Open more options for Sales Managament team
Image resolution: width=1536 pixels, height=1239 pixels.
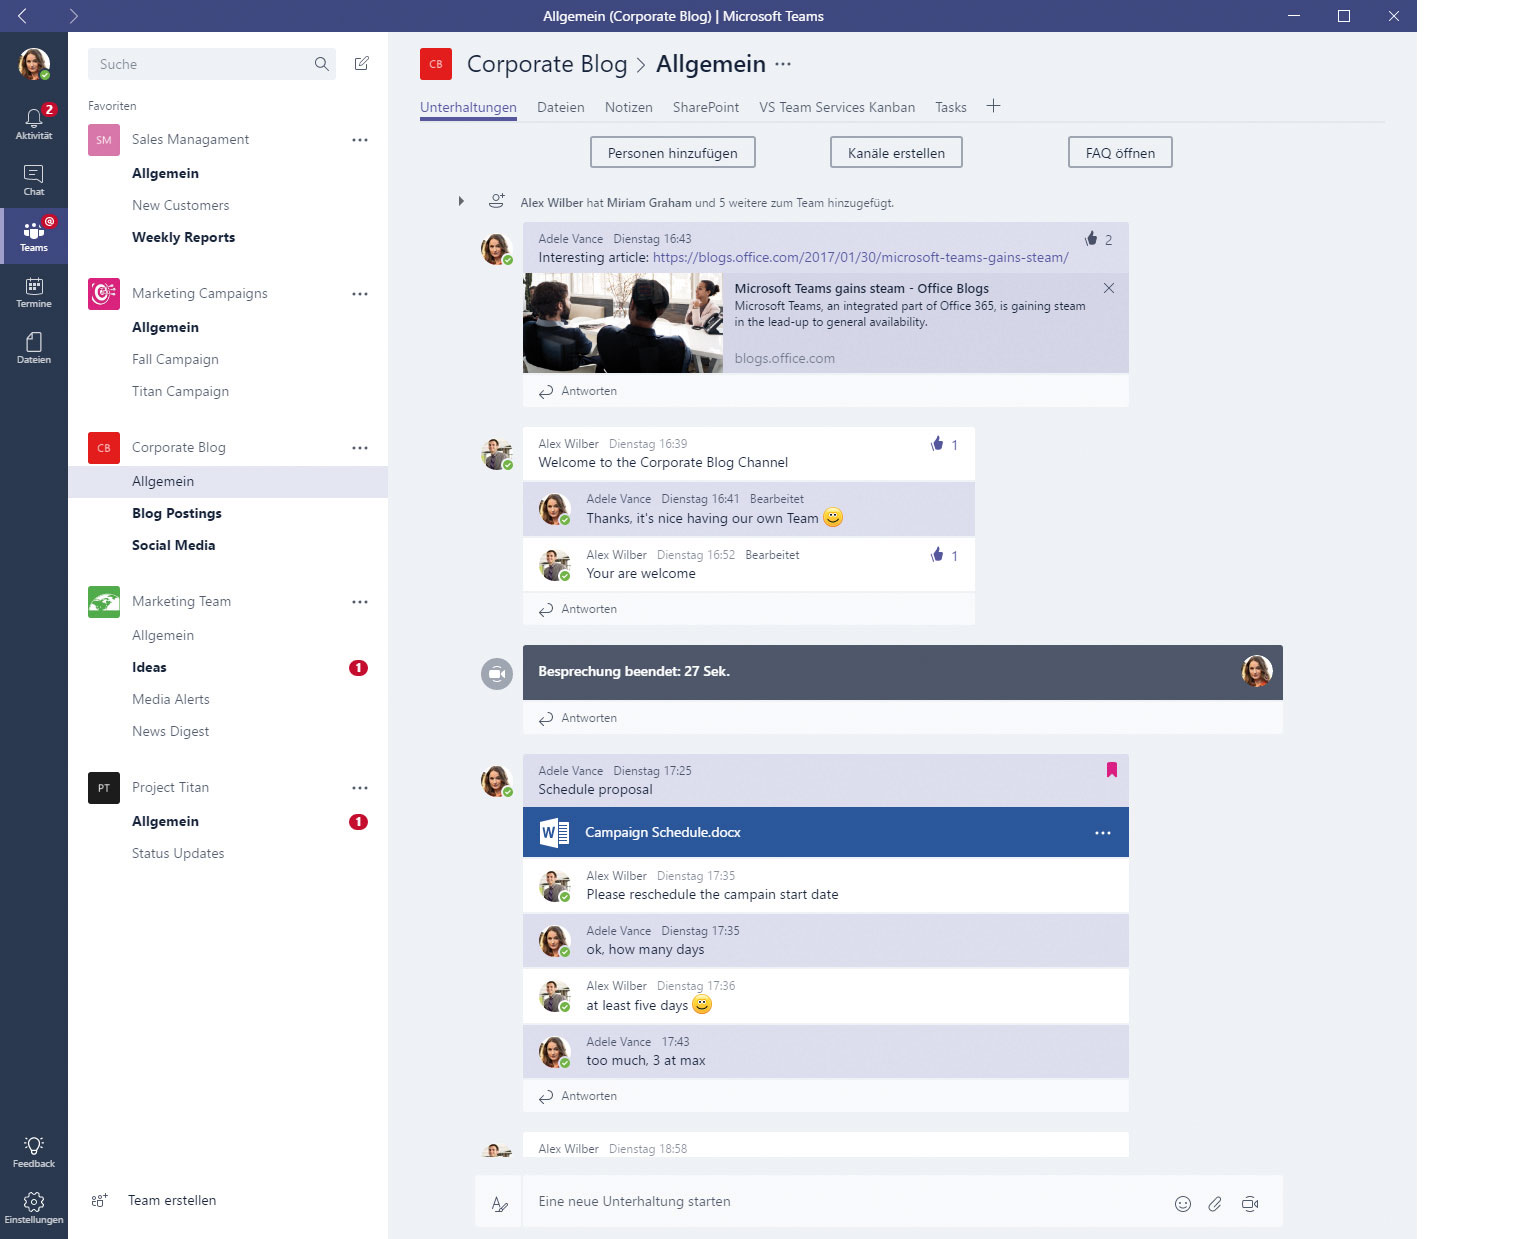tap(360, 140)
